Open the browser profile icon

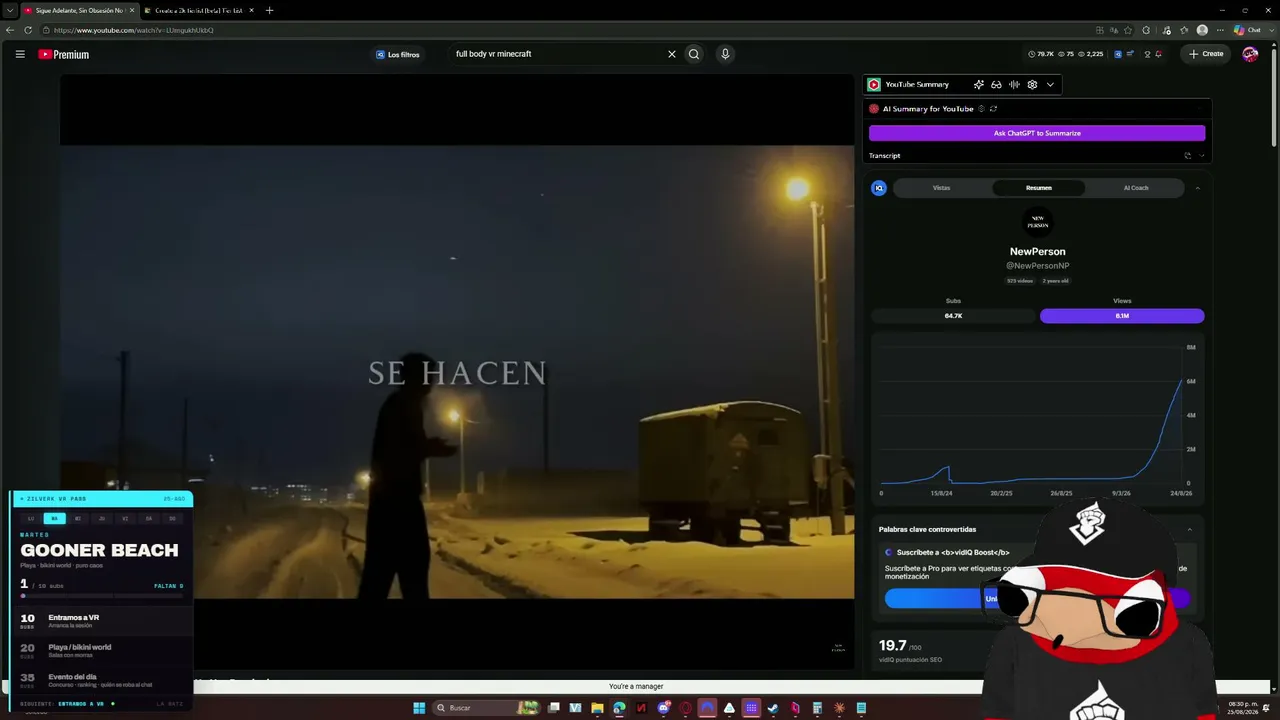(x=1202, y=30)
